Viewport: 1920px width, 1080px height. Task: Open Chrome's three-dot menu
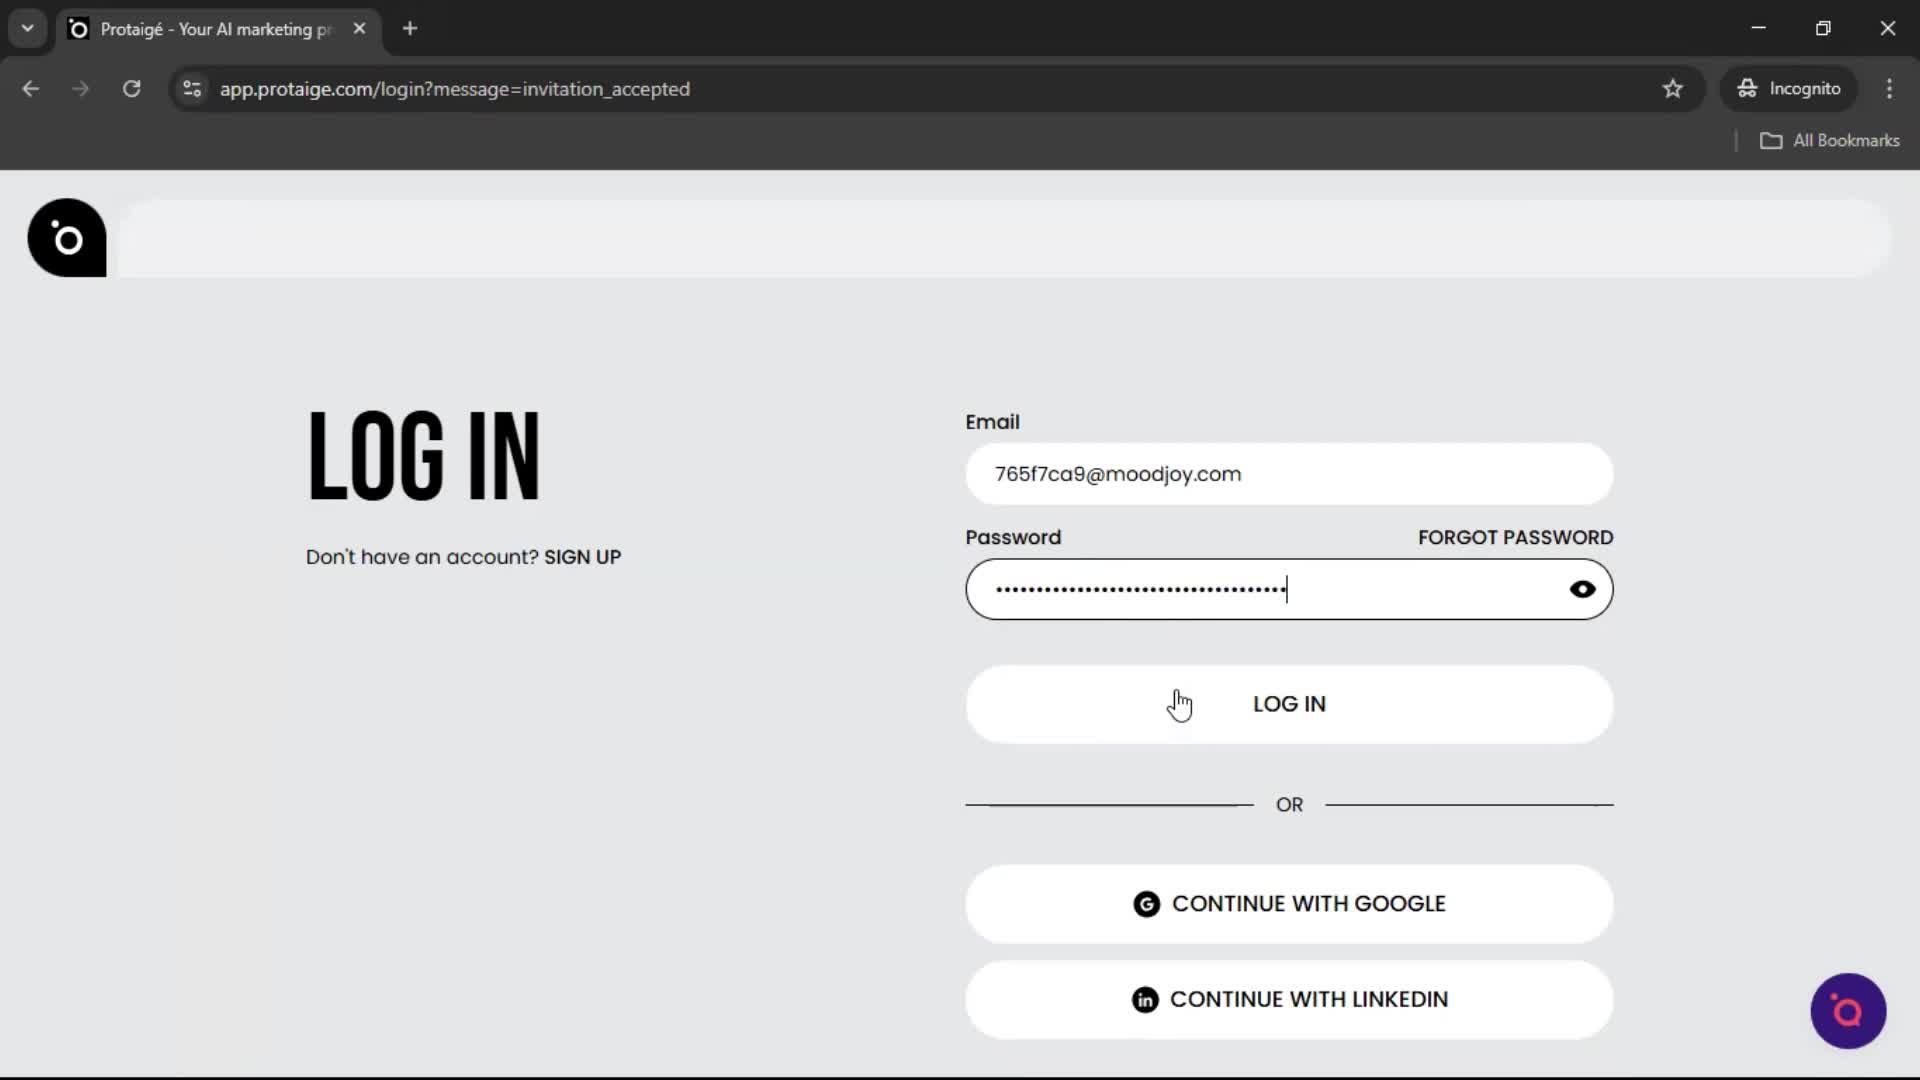click(1889, 89)
